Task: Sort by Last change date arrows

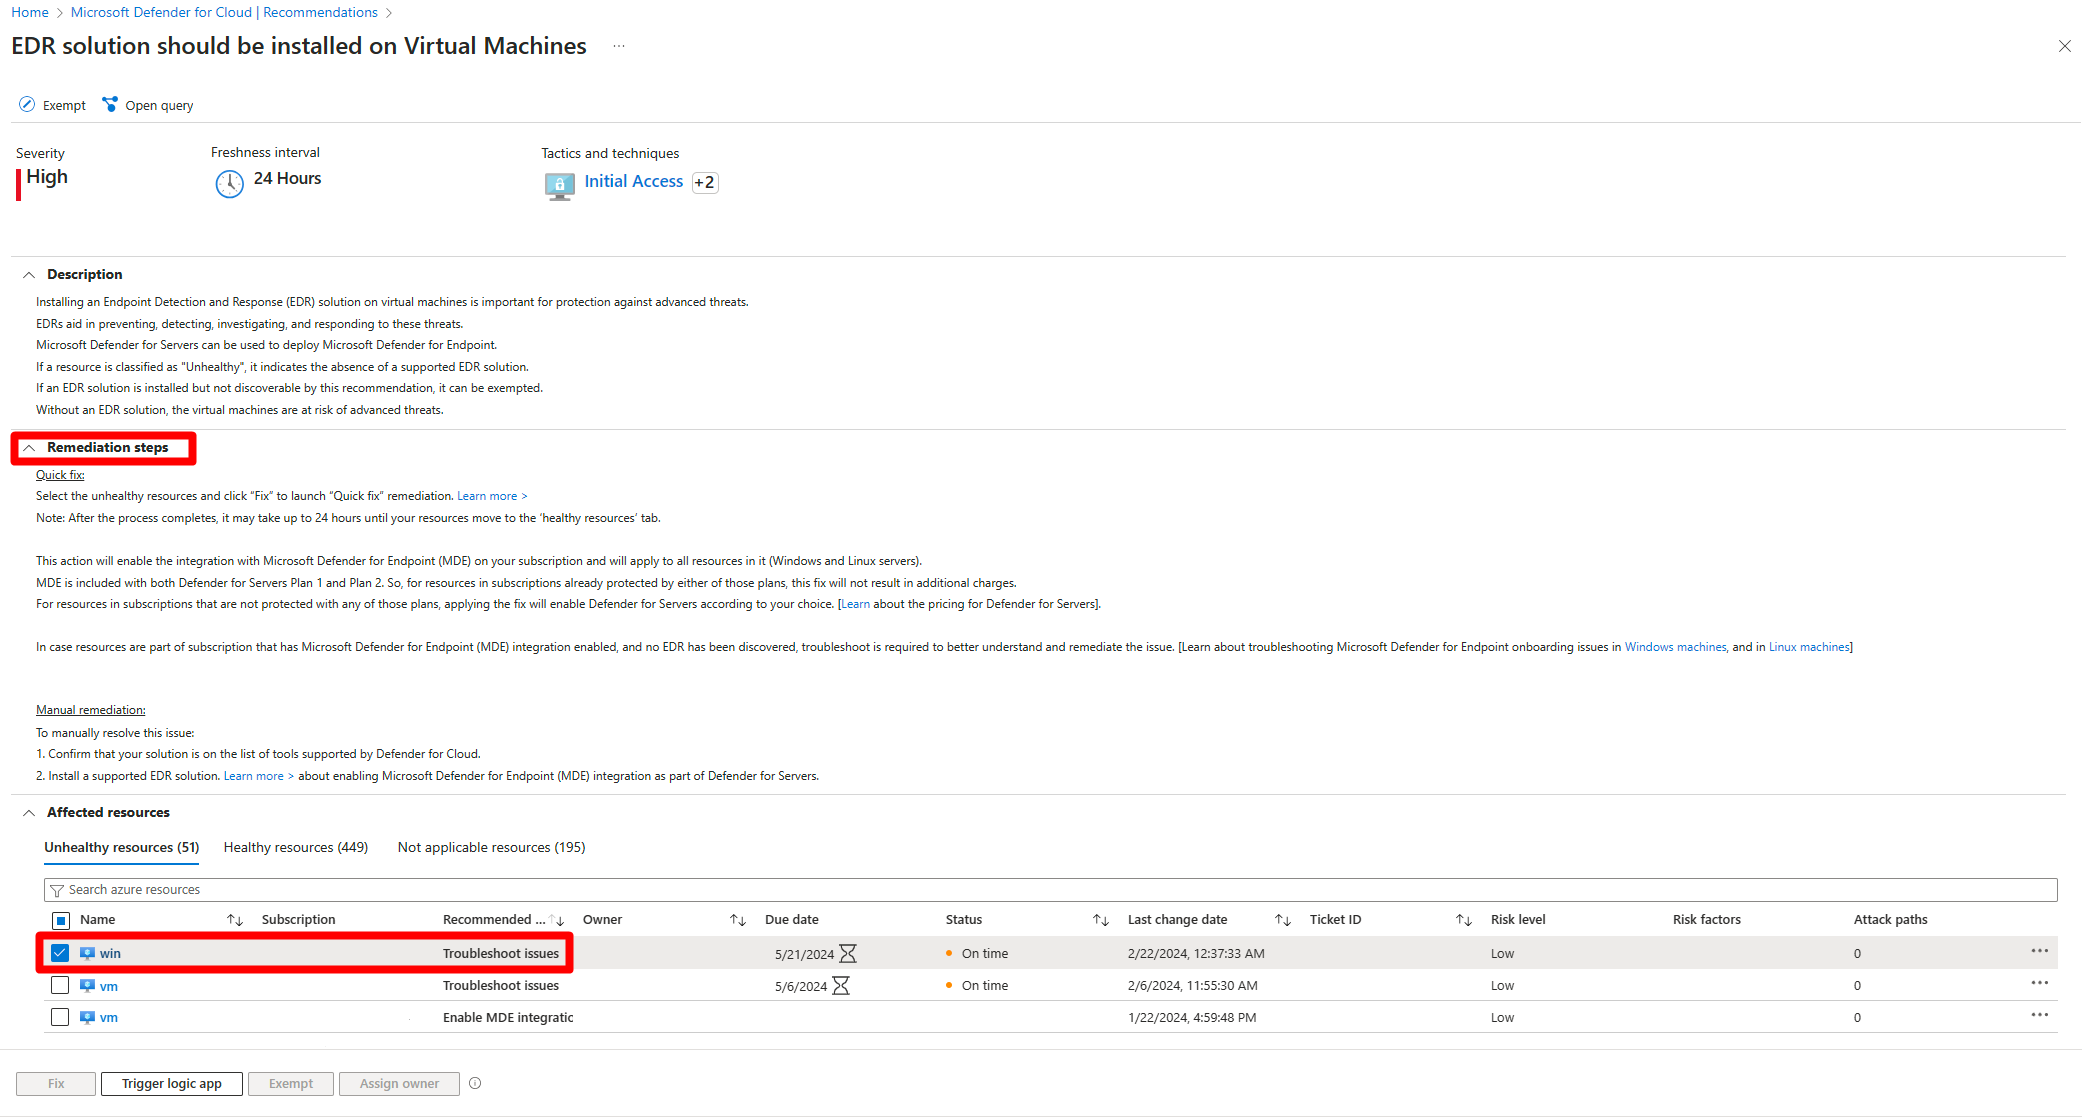Action: tap(1283, 920)
